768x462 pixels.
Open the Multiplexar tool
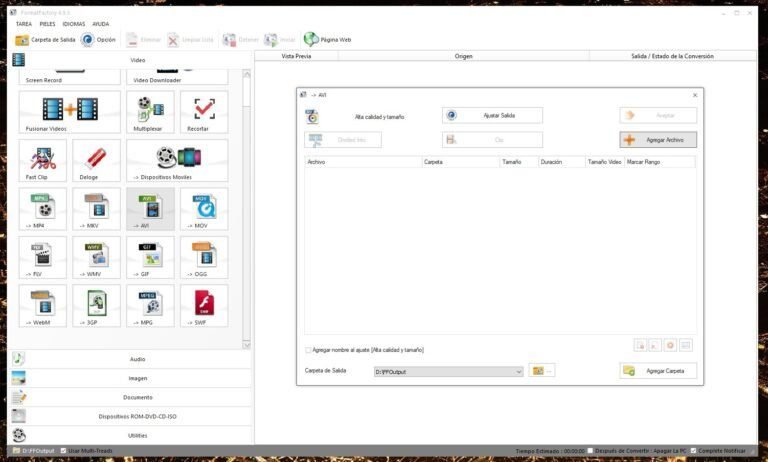pyautogui.click(x=150, y=112)
